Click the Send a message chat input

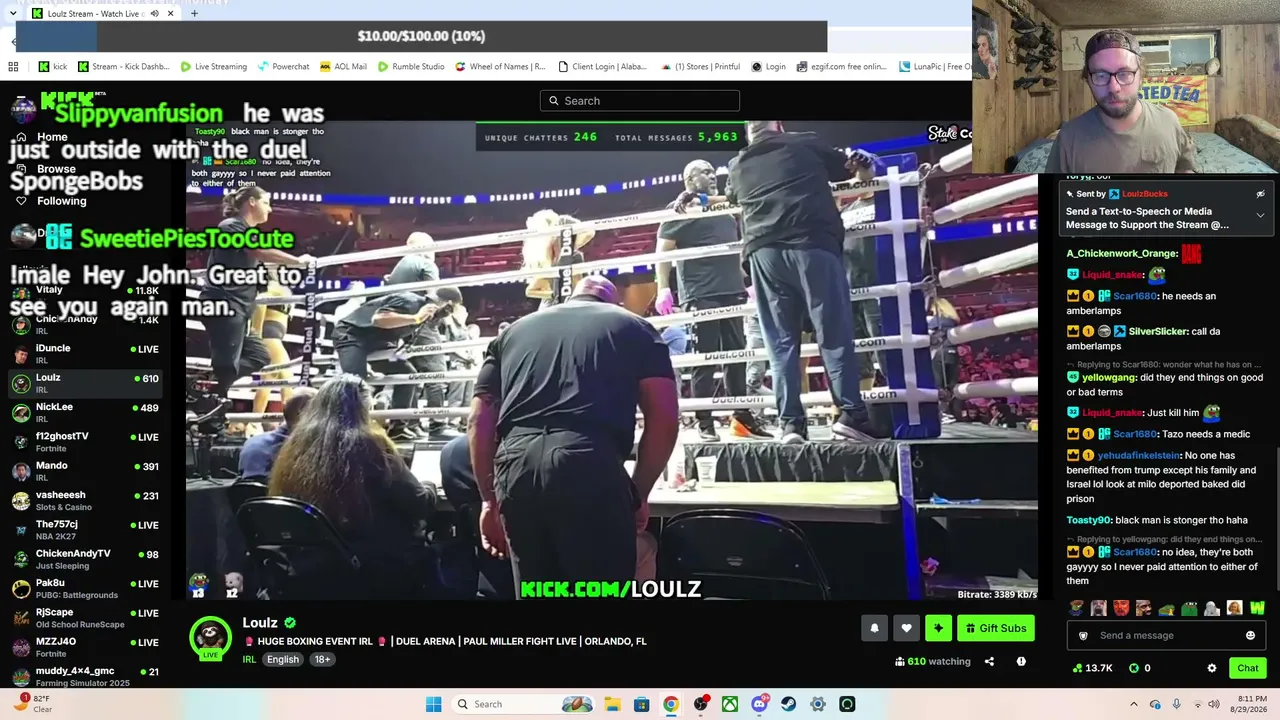1166,635
